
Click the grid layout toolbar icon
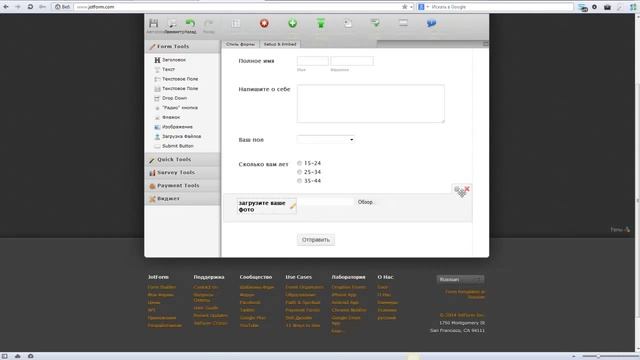click(x=236, y=23)
